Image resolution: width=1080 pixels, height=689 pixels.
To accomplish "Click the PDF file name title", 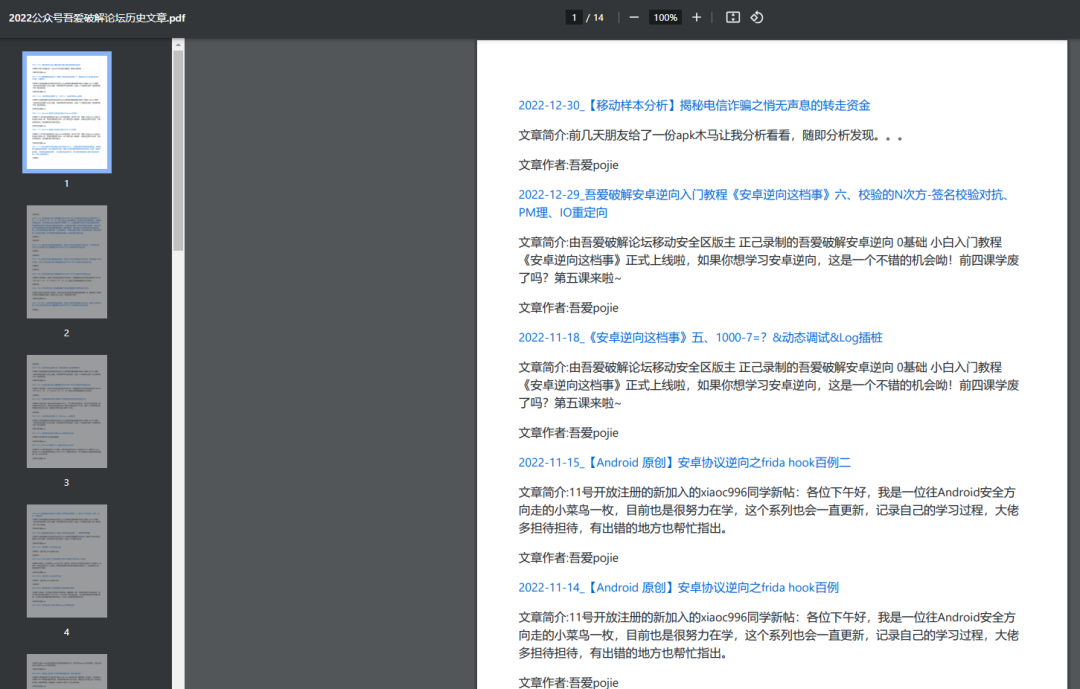I will point(97,18).
